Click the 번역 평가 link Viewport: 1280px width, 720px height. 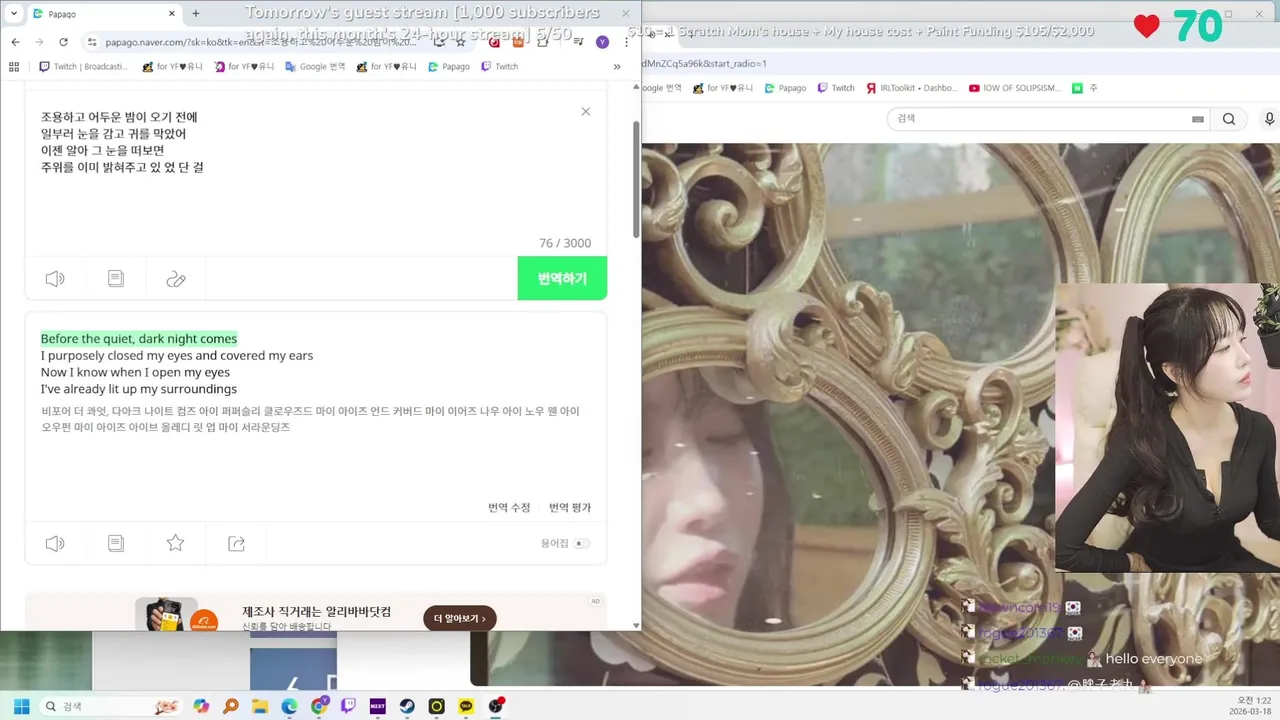(x=570, y=507)
